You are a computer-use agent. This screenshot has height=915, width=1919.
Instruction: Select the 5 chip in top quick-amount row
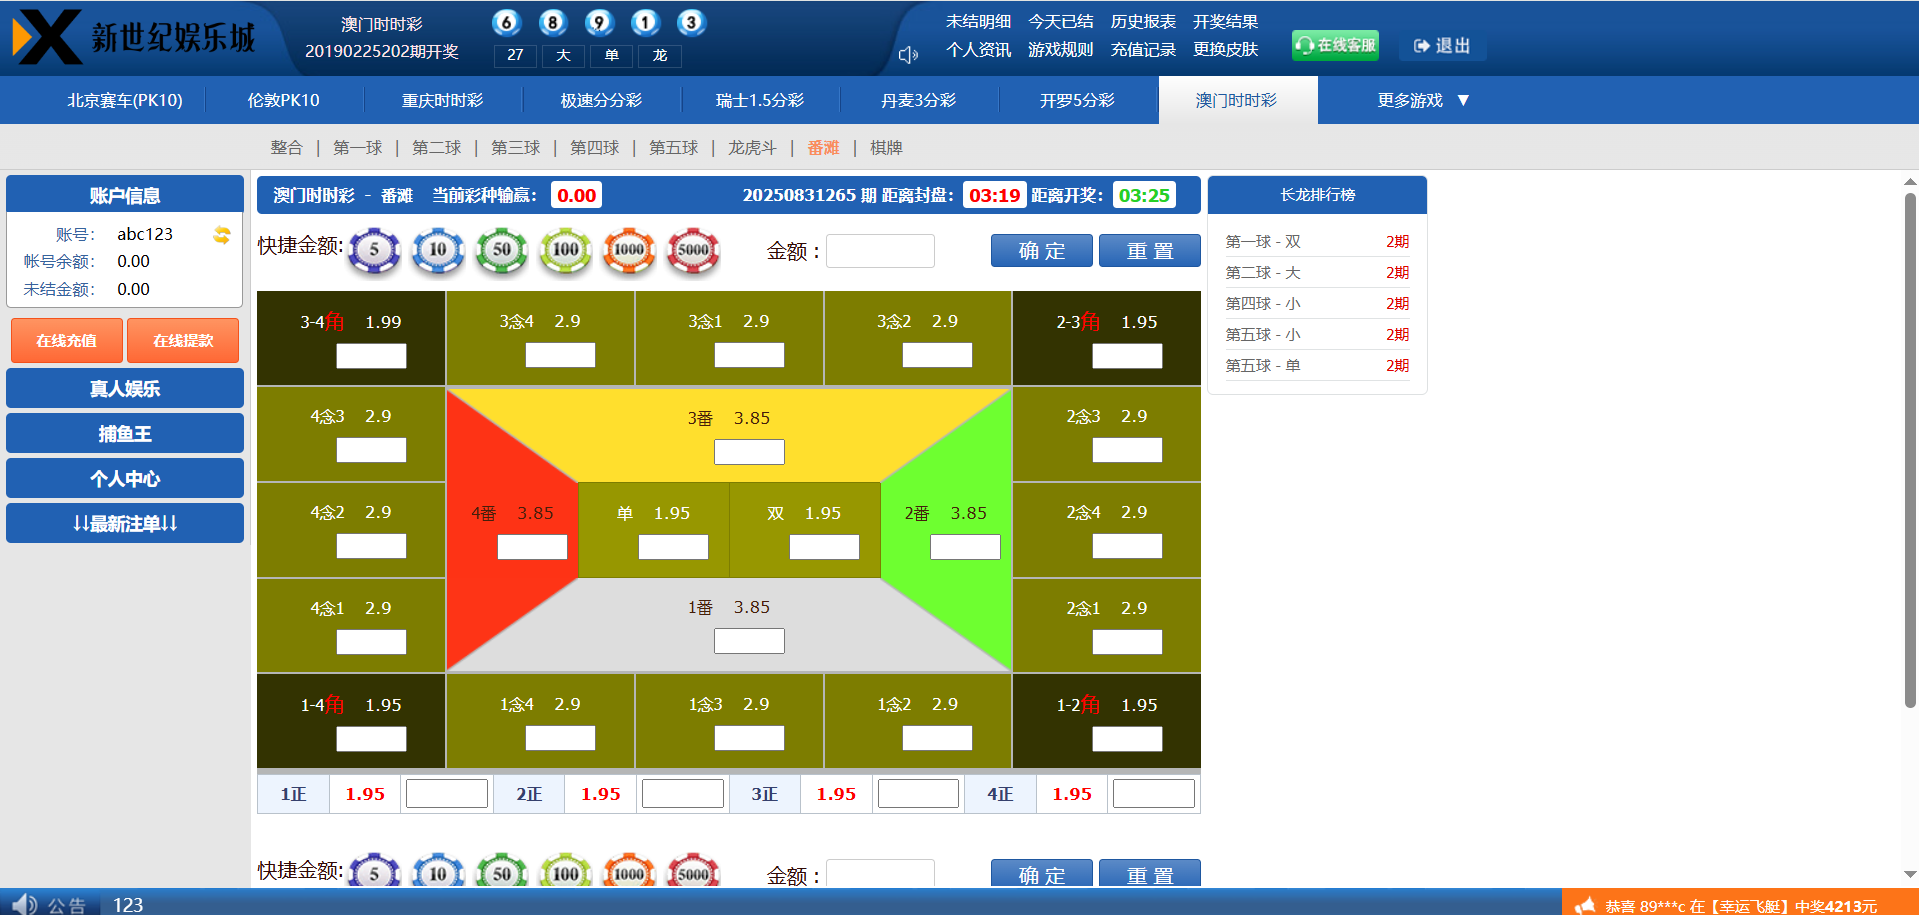tap(374, 250)
